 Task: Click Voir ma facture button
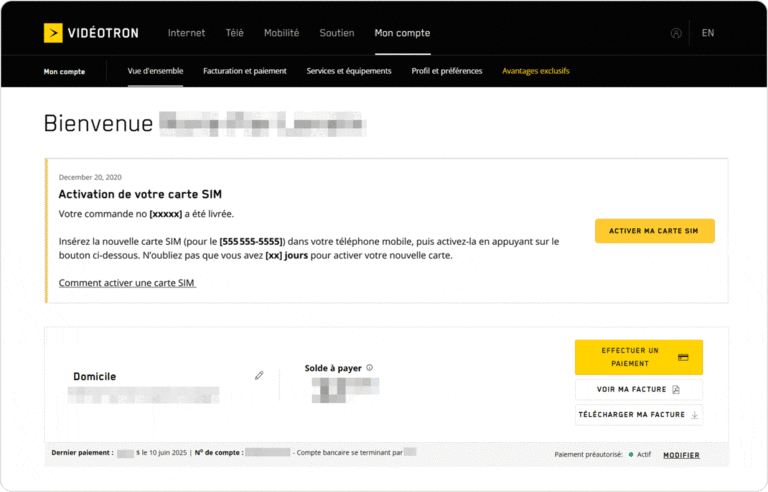click(638, 389)
